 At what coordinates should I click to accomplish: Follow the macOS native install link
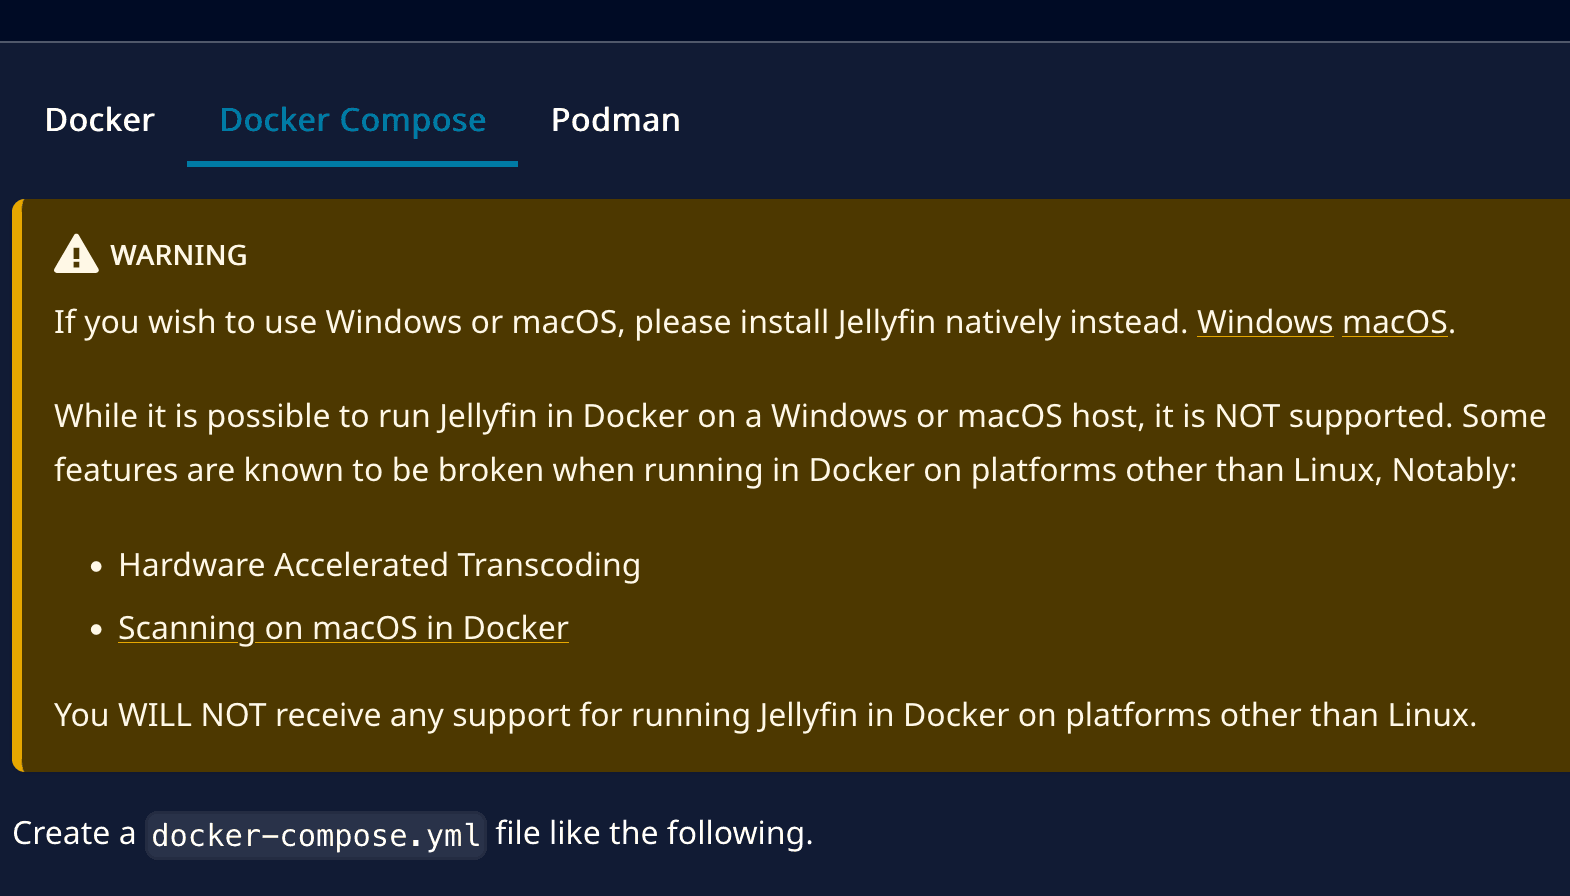pyautogui.click(x=1394, y=321)
